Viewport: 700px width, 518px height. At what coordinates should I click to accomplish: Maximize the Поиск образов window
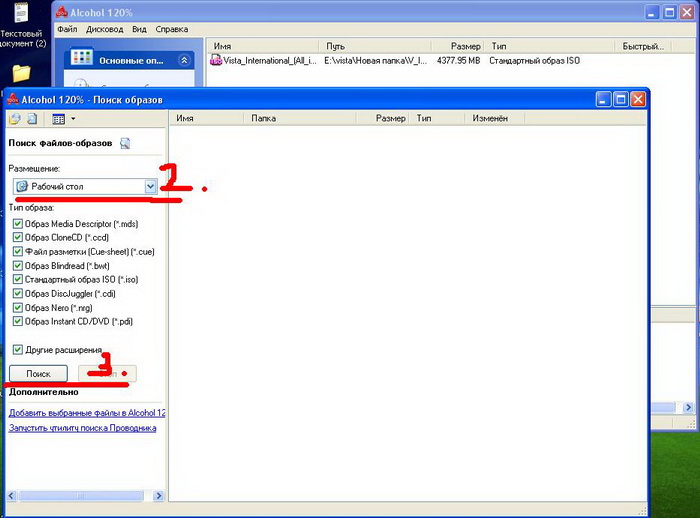(621, 99)
